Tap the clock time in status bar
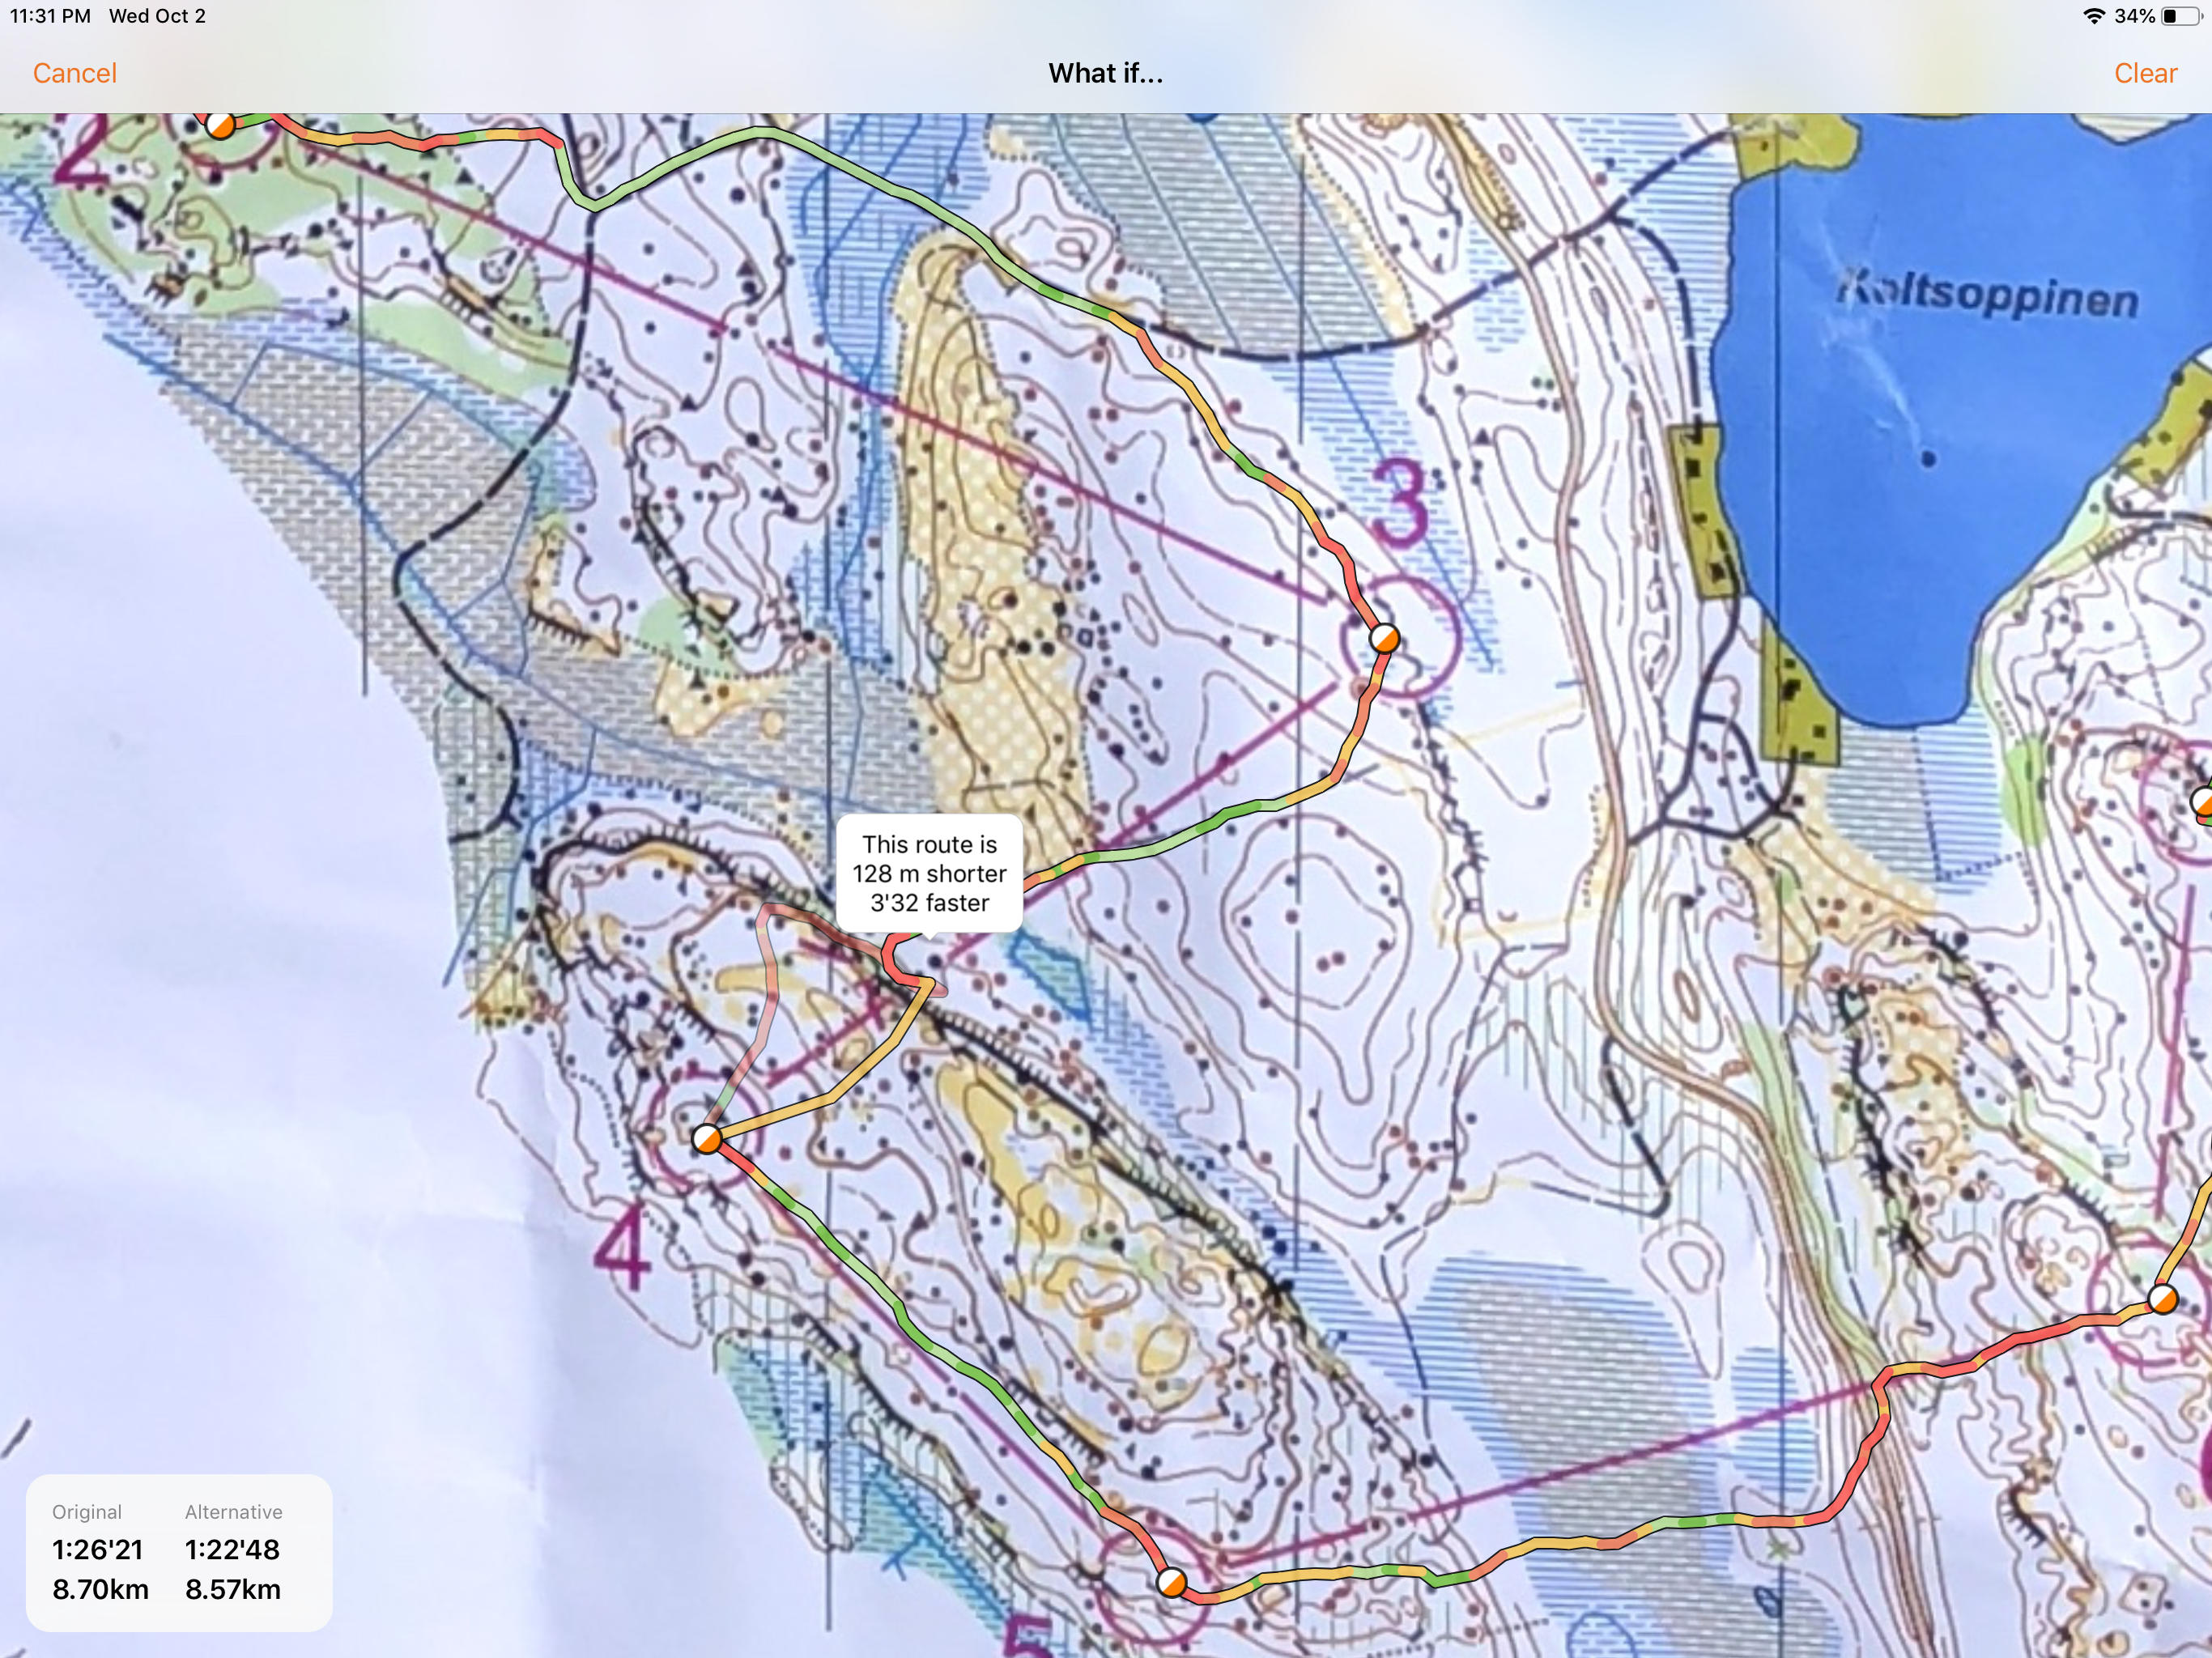Screen dimensions: 2212x1658 click(x=50, y=16)
